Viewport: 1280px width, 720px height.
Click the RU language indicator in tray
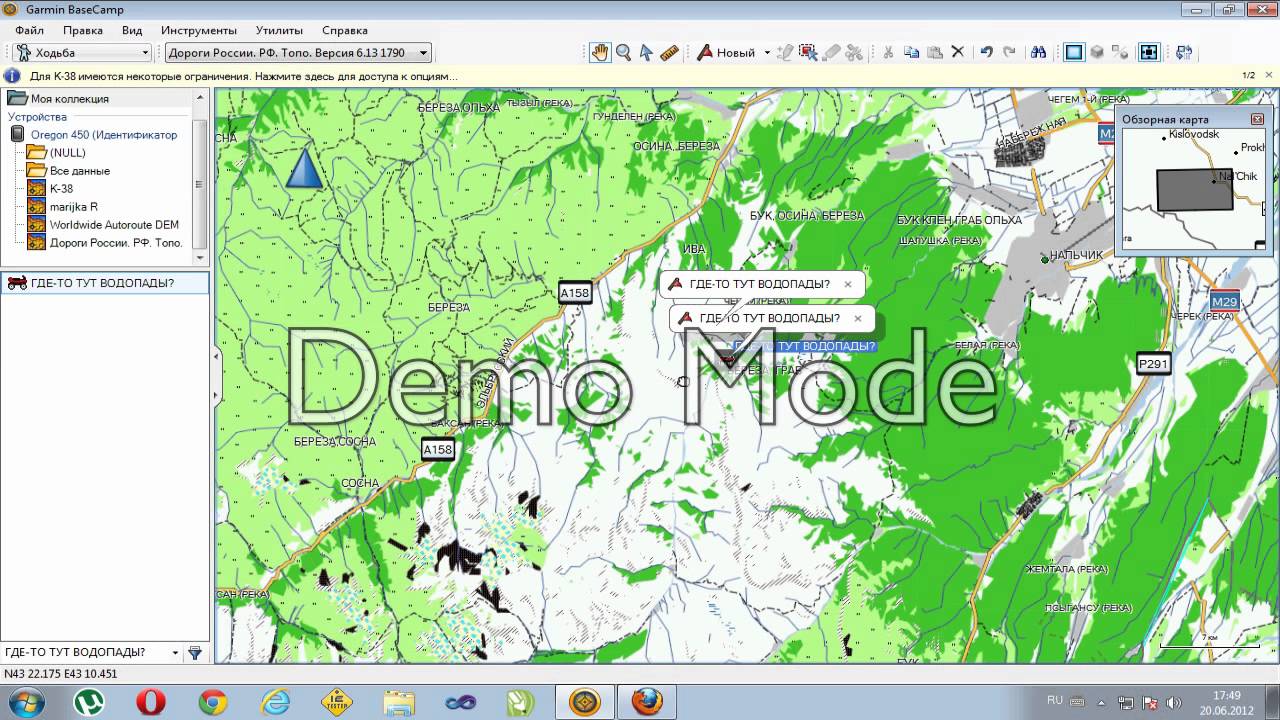pyautogui.click(x=1055, y=701)
